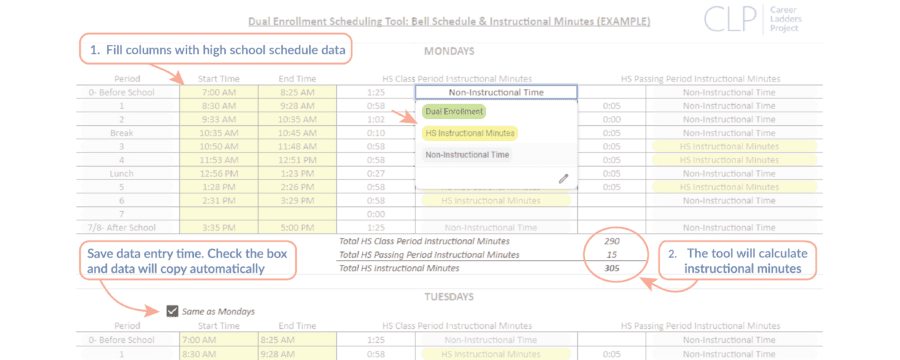Select Mondays 9:33 AM start time cell

point(219,119)
